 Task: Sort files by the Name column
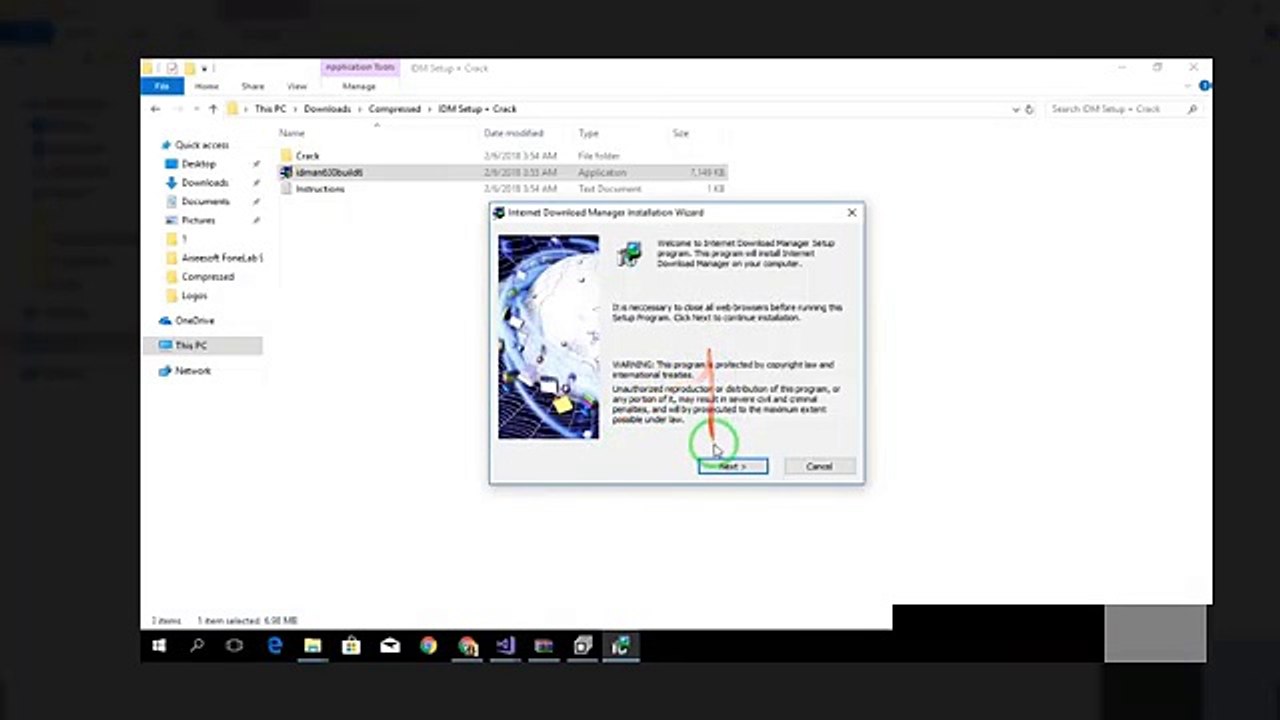(x=292, y=133)
